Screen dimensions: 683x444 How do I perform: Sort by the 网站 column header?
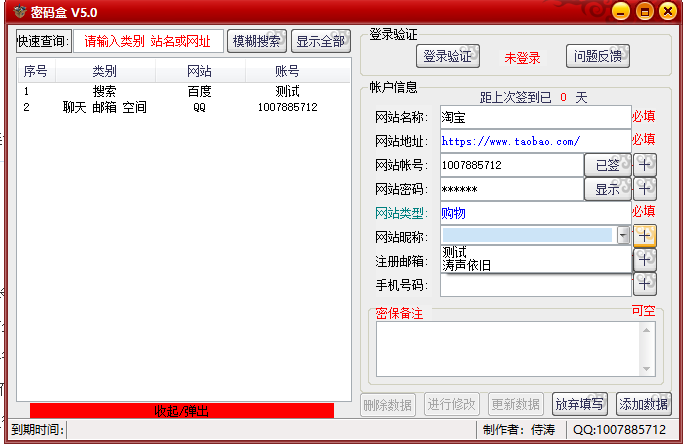[x=200, y=71]
